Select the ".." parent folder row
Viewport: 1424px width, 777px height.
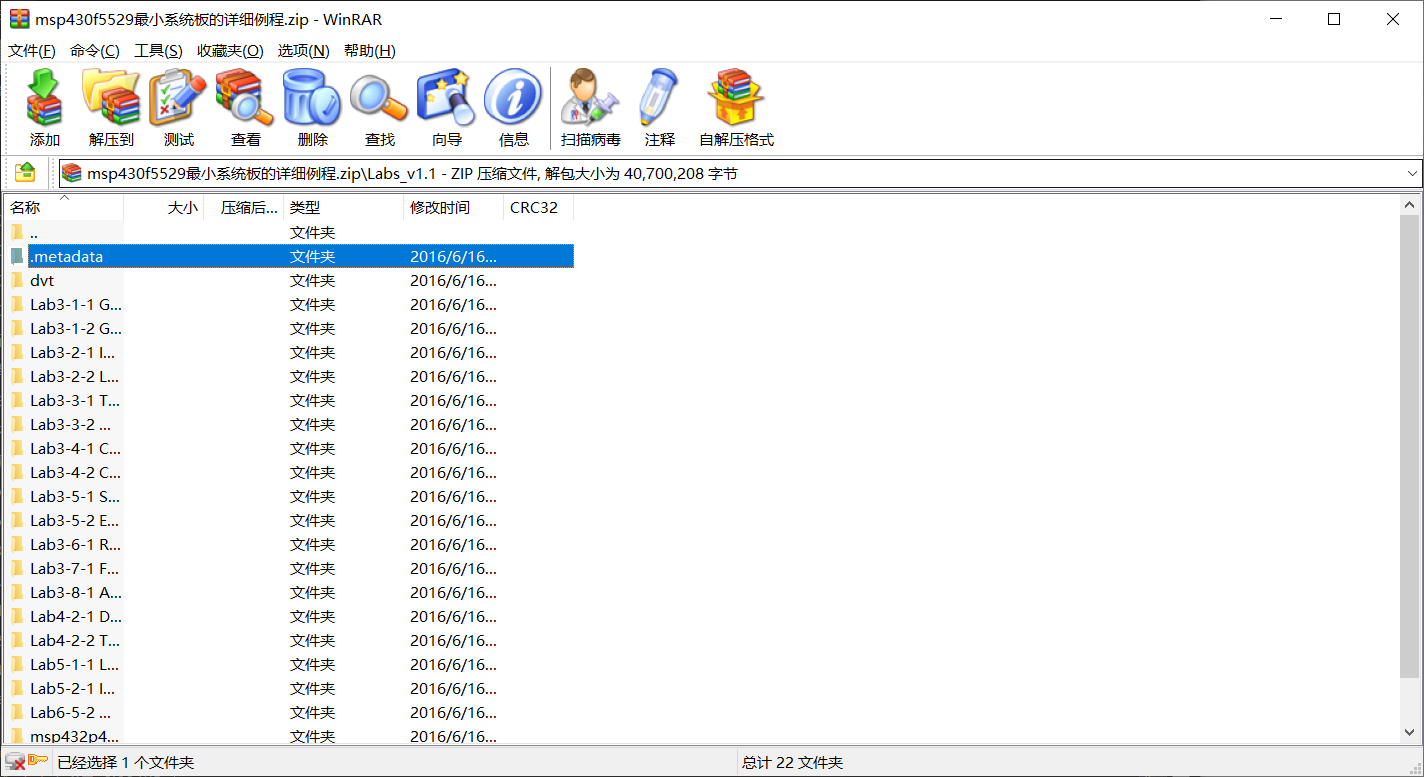290,232
